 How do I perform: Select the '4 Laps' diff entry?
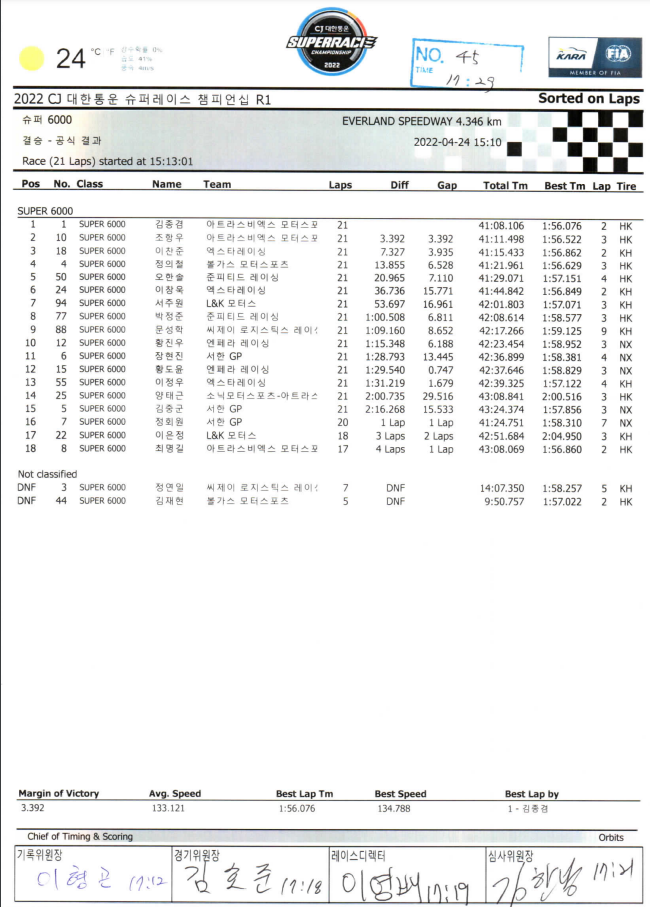[x=390, y=449]
